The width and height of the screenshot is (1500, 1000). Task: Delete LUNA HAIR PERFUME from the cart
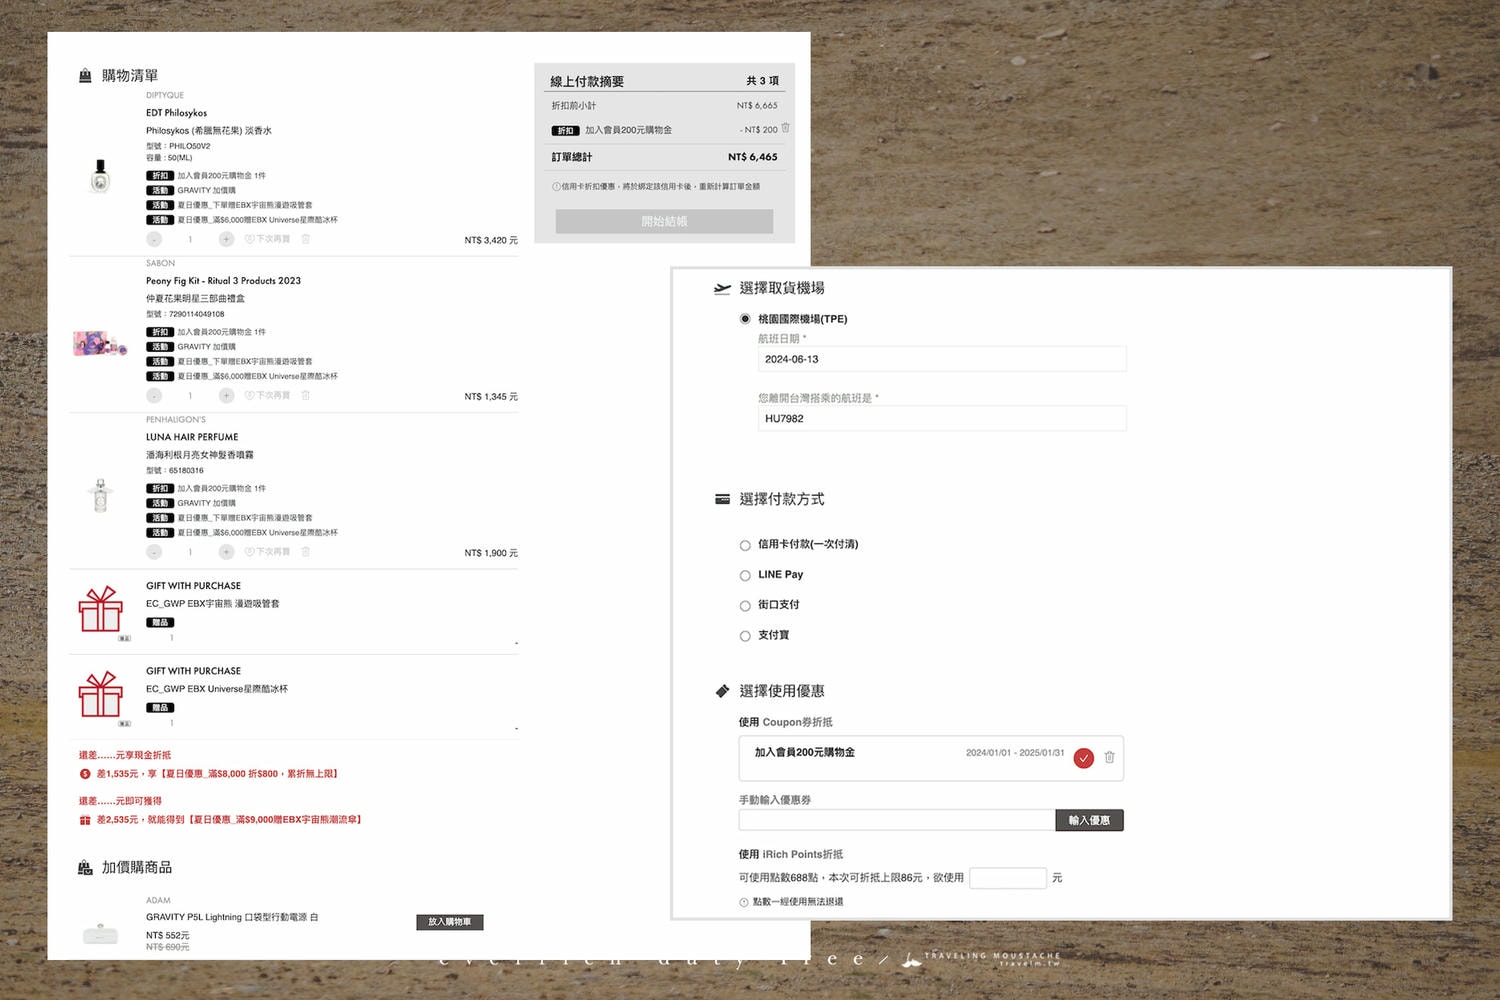[306, 551]
